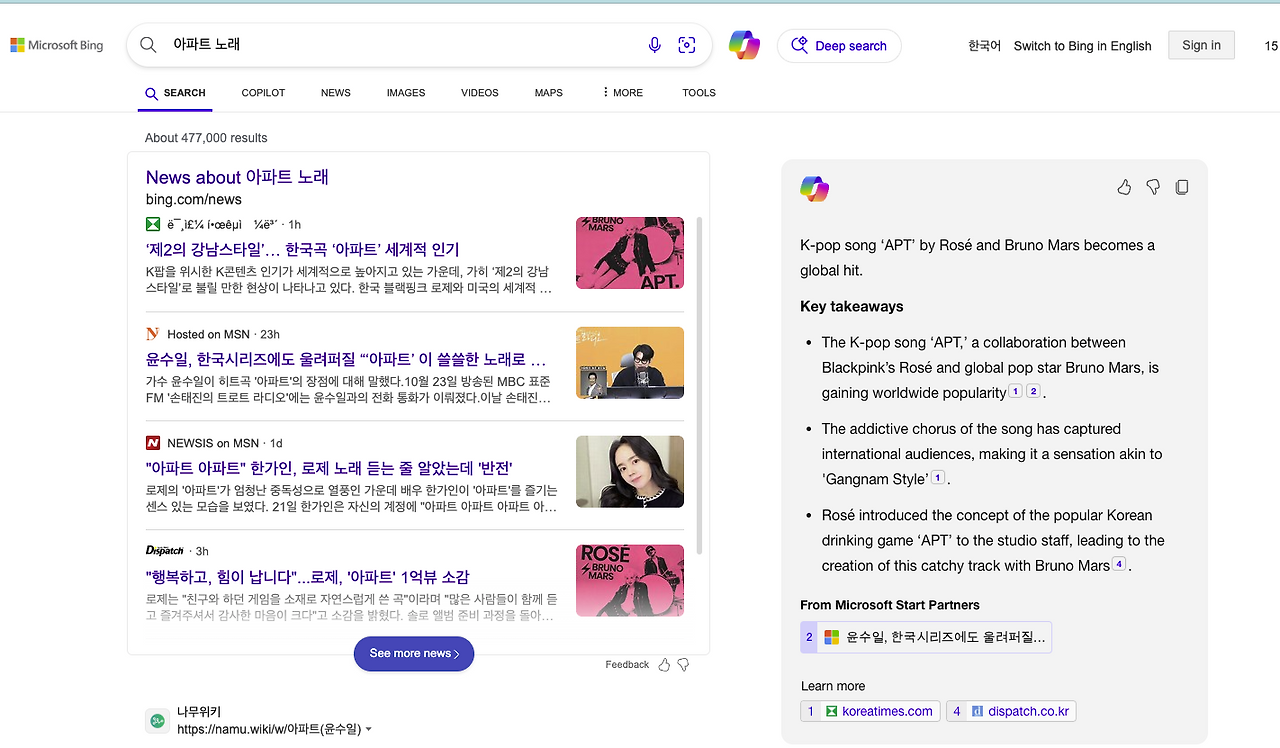Click citation 4 after 'Bruno Mars'

(1120, 564)
